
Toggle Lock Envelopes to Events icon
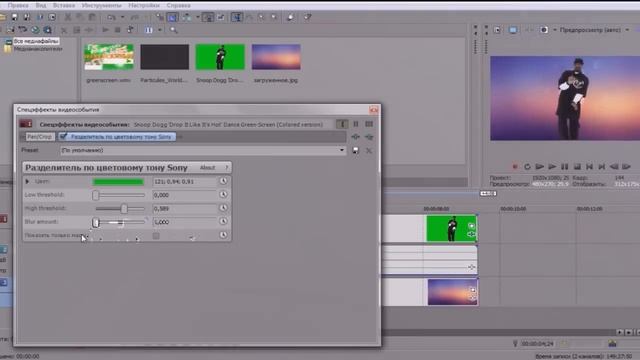(208, 17)
